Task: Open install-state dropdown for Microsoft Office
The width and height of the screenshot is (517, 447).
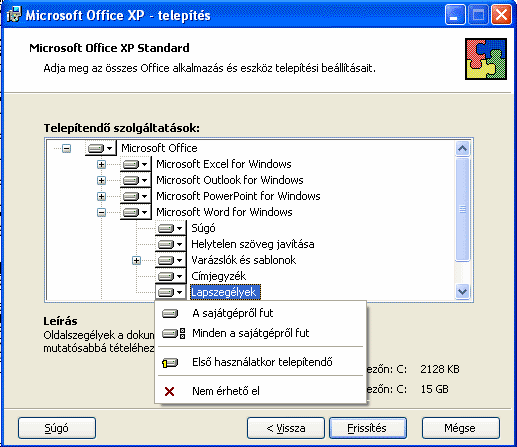Action: 100,148
